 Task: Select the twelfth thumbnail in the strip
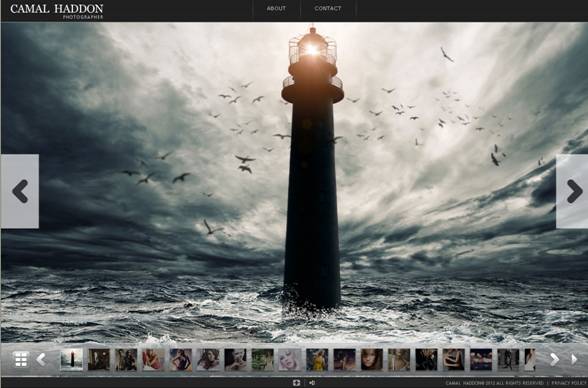click(372, 360)
